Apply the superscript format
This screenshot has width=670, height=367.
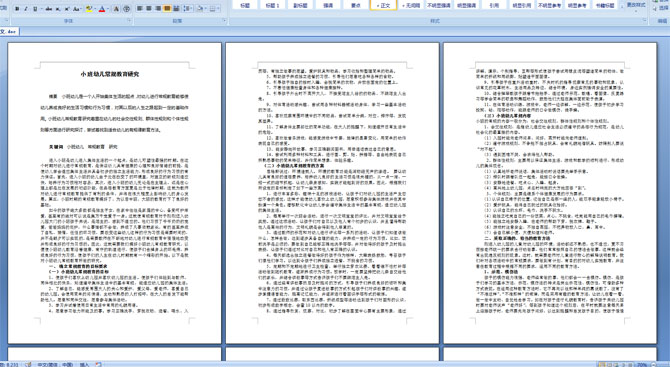(x=67, y=9)
